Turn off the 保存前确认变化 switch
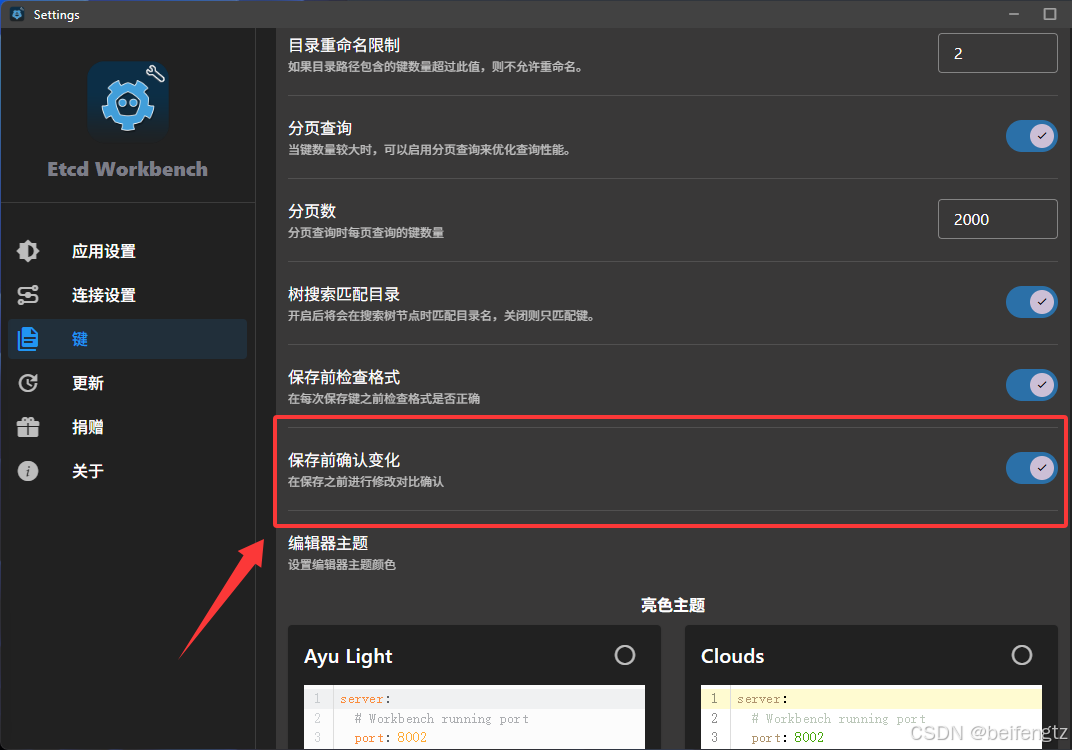 tap(1031, 468)
